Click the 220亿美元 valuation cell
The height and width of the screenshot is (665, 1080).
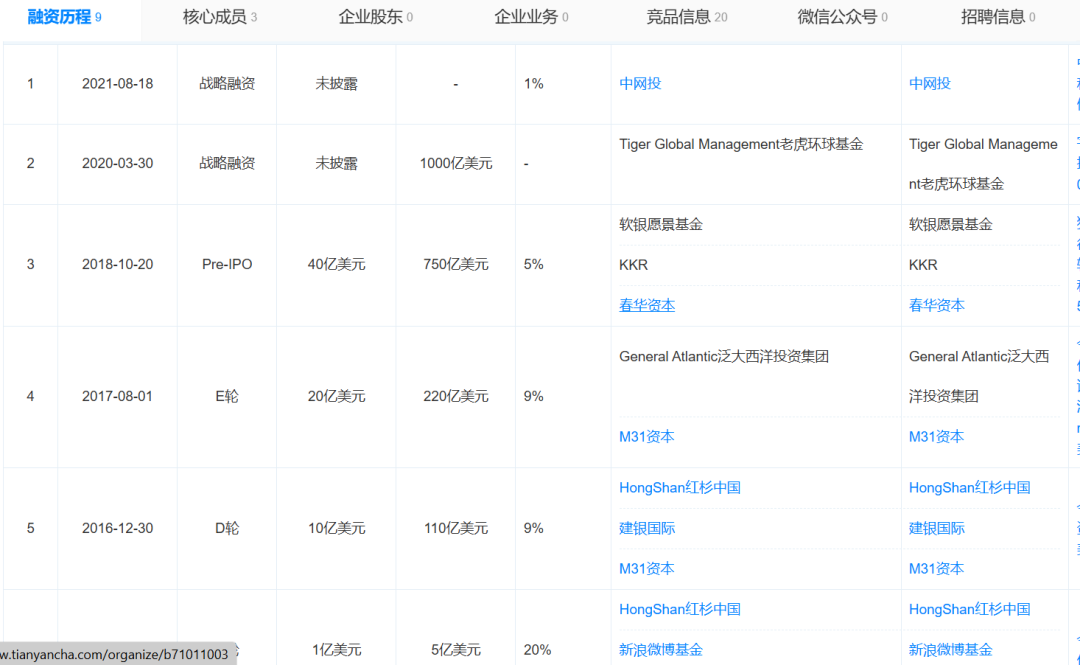[456, 396]
